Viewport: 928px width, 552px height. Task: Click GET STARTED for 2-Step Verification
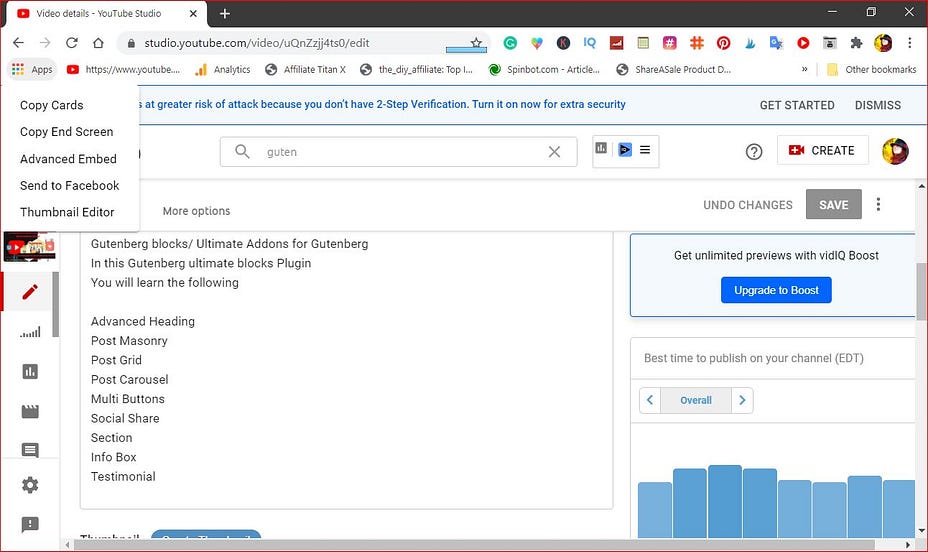(797, 105)
